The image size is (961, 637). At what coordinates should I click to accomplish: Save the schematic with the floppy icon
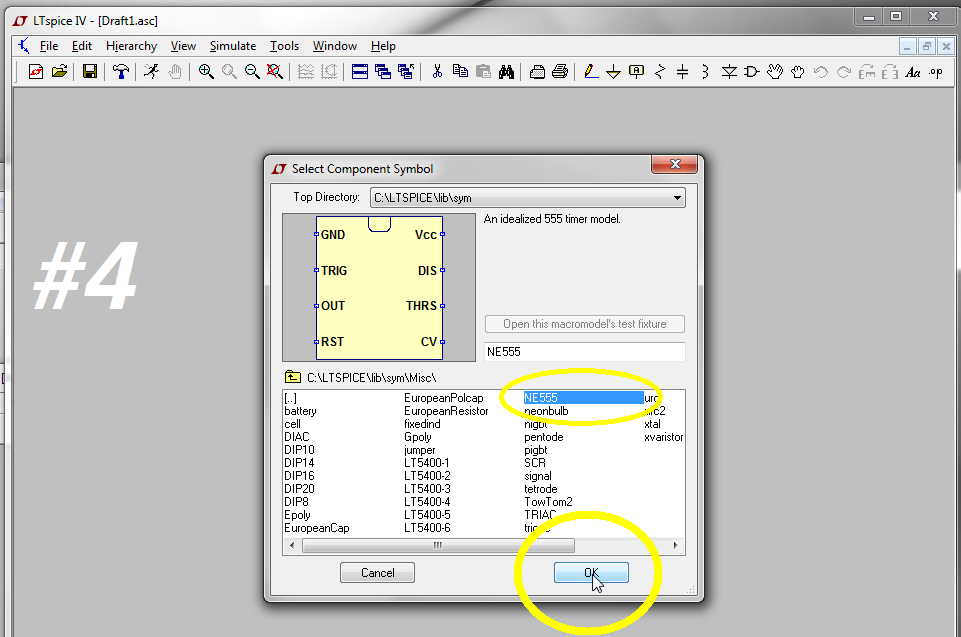coord(89,72)
